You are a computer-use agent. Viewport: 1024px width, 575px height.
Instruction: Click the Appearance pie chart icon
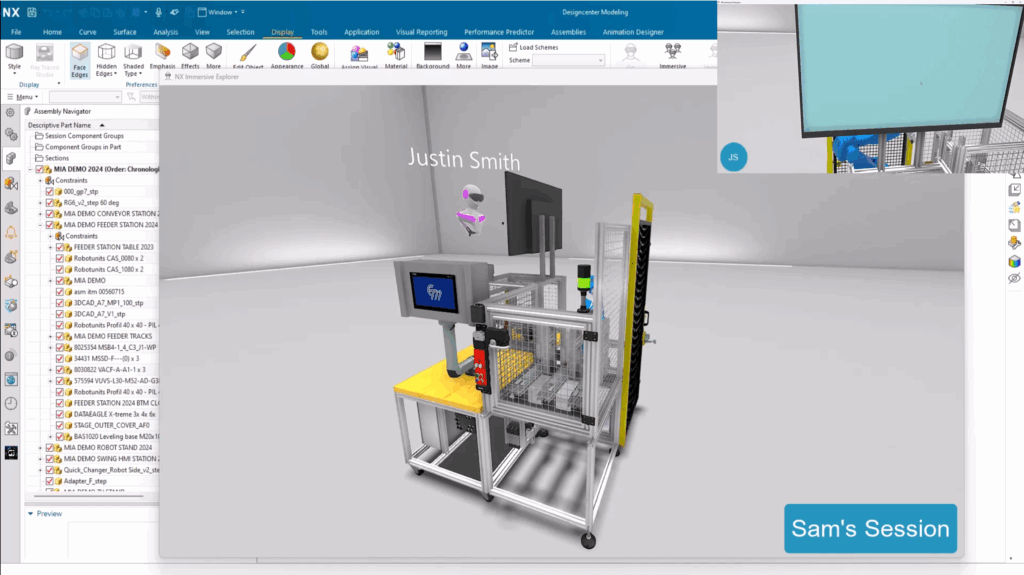click(286, 56)
